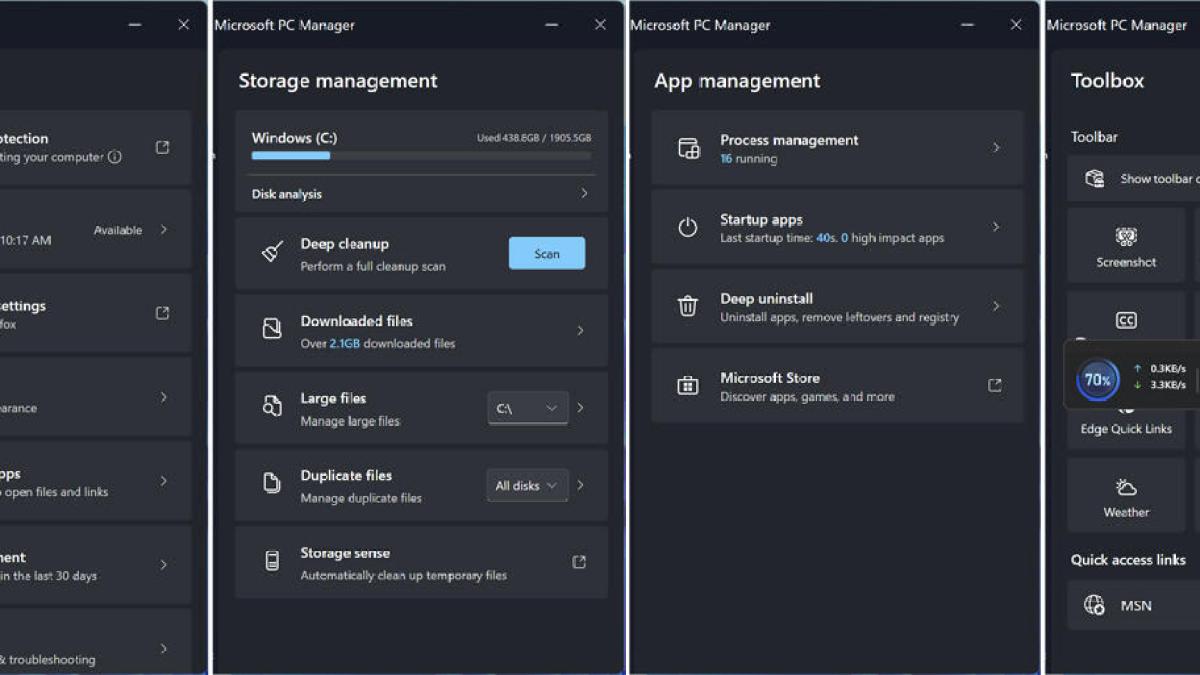The image size is (1200, 675).
Task: Click 'Uninstall apps, remove leftovers and registry' text
Action: tap(839, 318)
